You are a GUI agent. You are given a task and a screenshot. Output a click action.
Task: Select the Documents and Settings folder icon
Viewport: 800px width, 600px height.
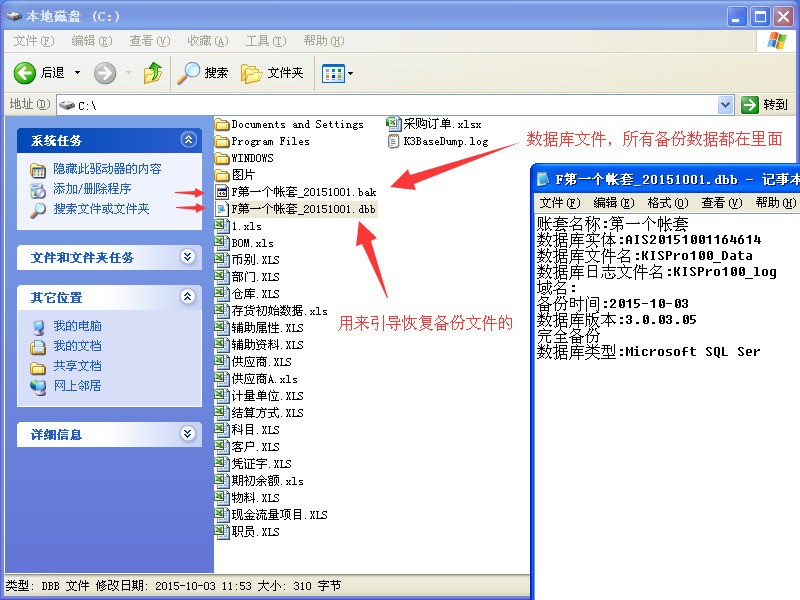tap(222, 124)
